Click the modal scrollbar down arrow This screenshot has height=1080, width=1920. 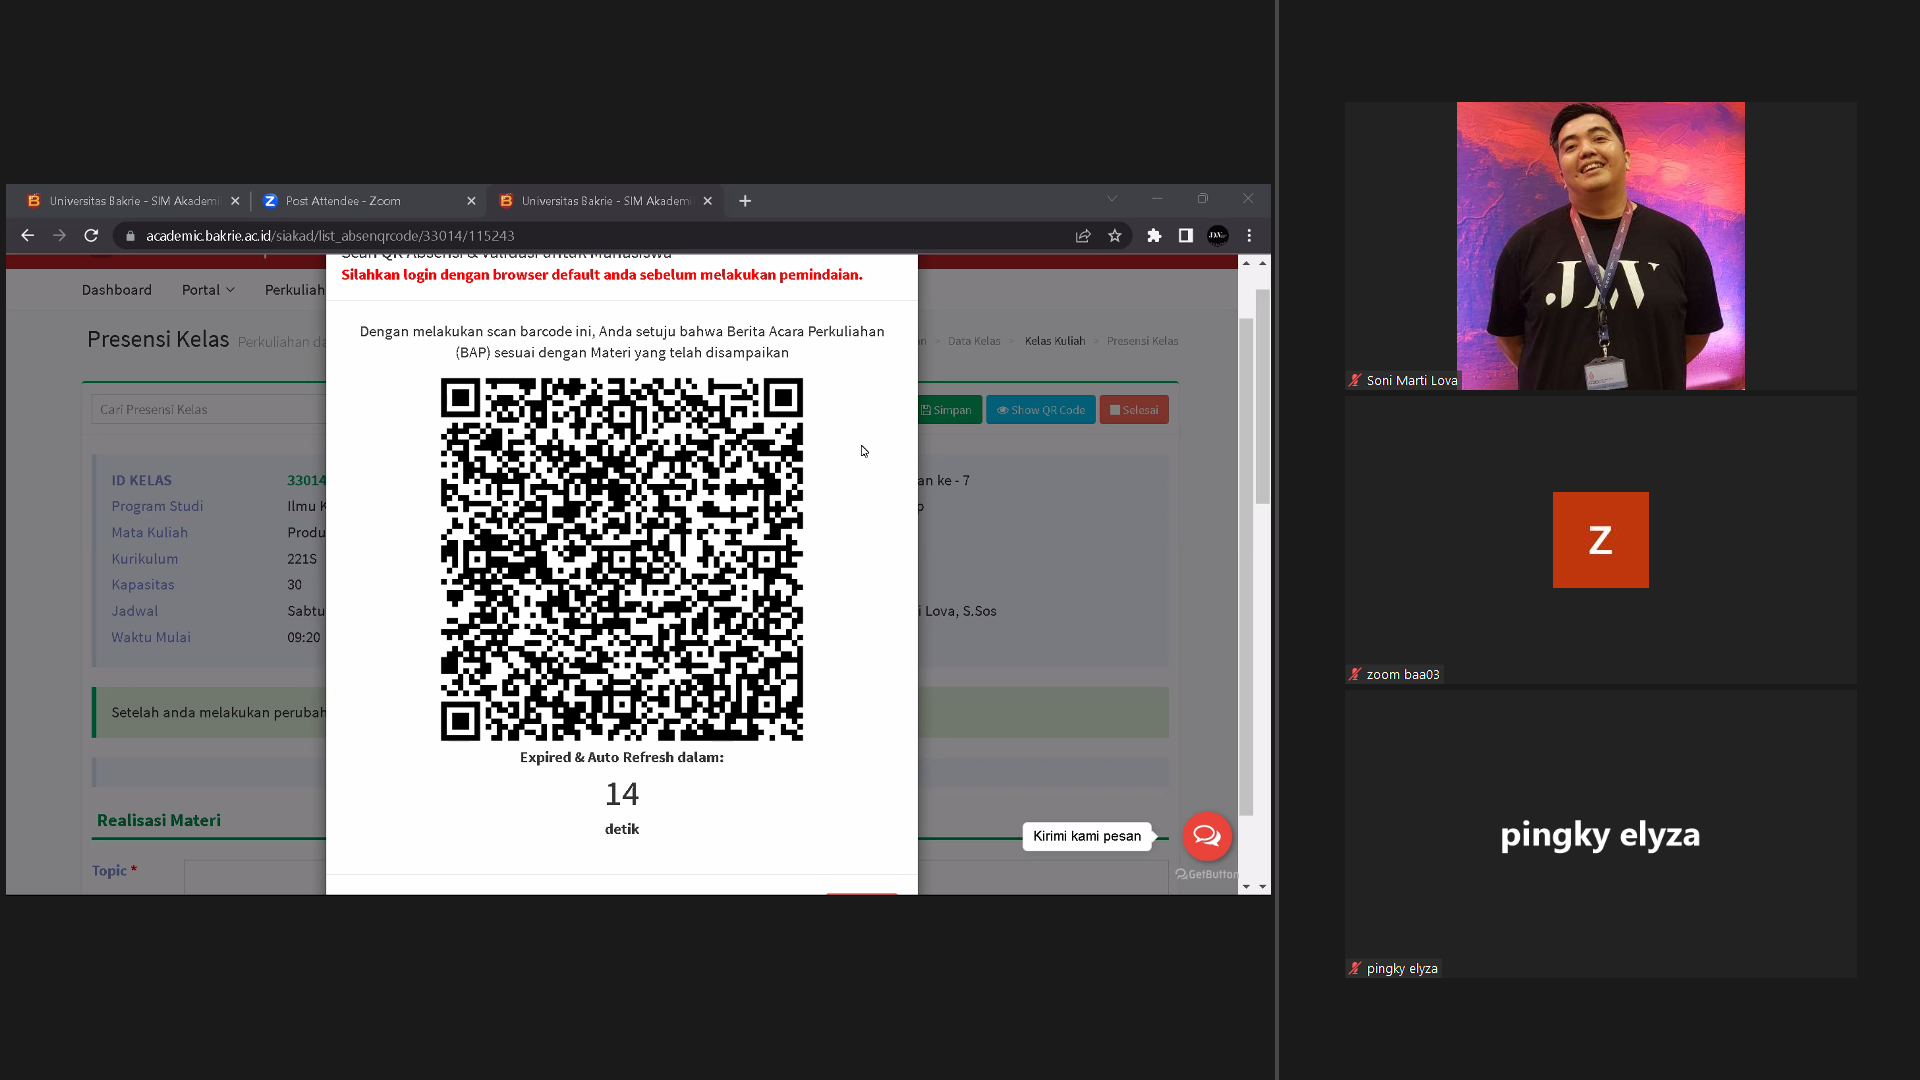[1246, 887]
